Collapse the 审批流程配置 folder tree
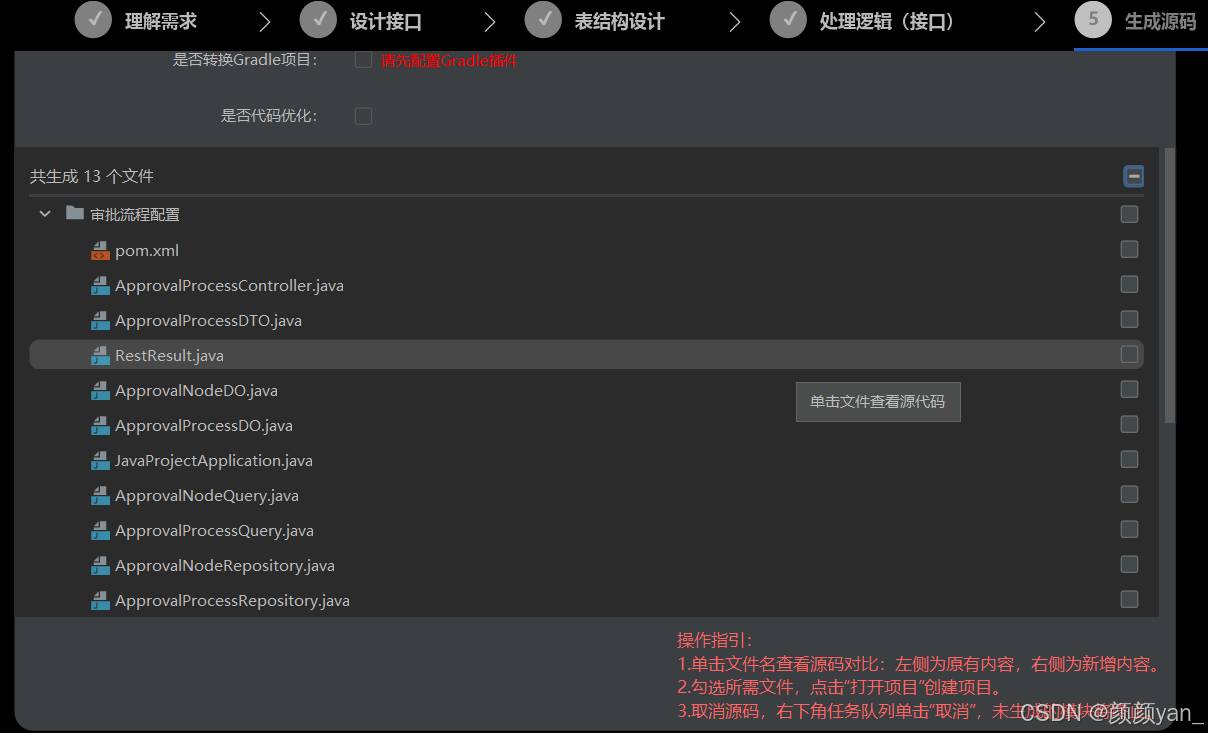The width and height of the screenshot is (1208, 733). (x=45, y=214)
